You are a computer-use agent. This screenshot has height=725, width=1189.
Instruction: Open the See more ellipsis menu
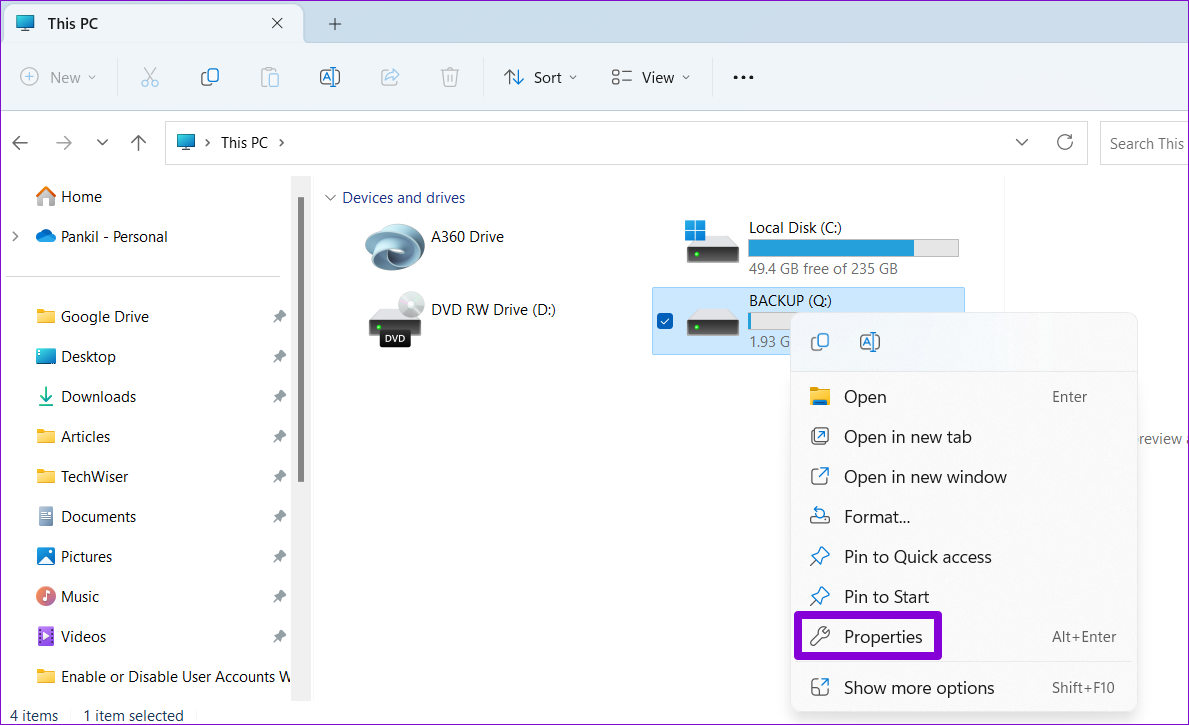[743, 77]
